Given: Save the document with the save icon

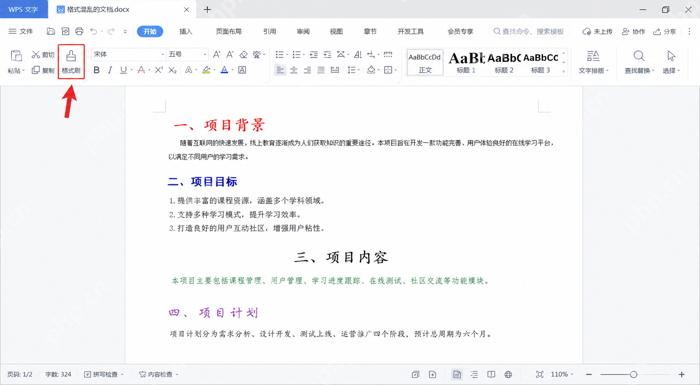Looking at the screenshot, I should (x=51, y=31).
